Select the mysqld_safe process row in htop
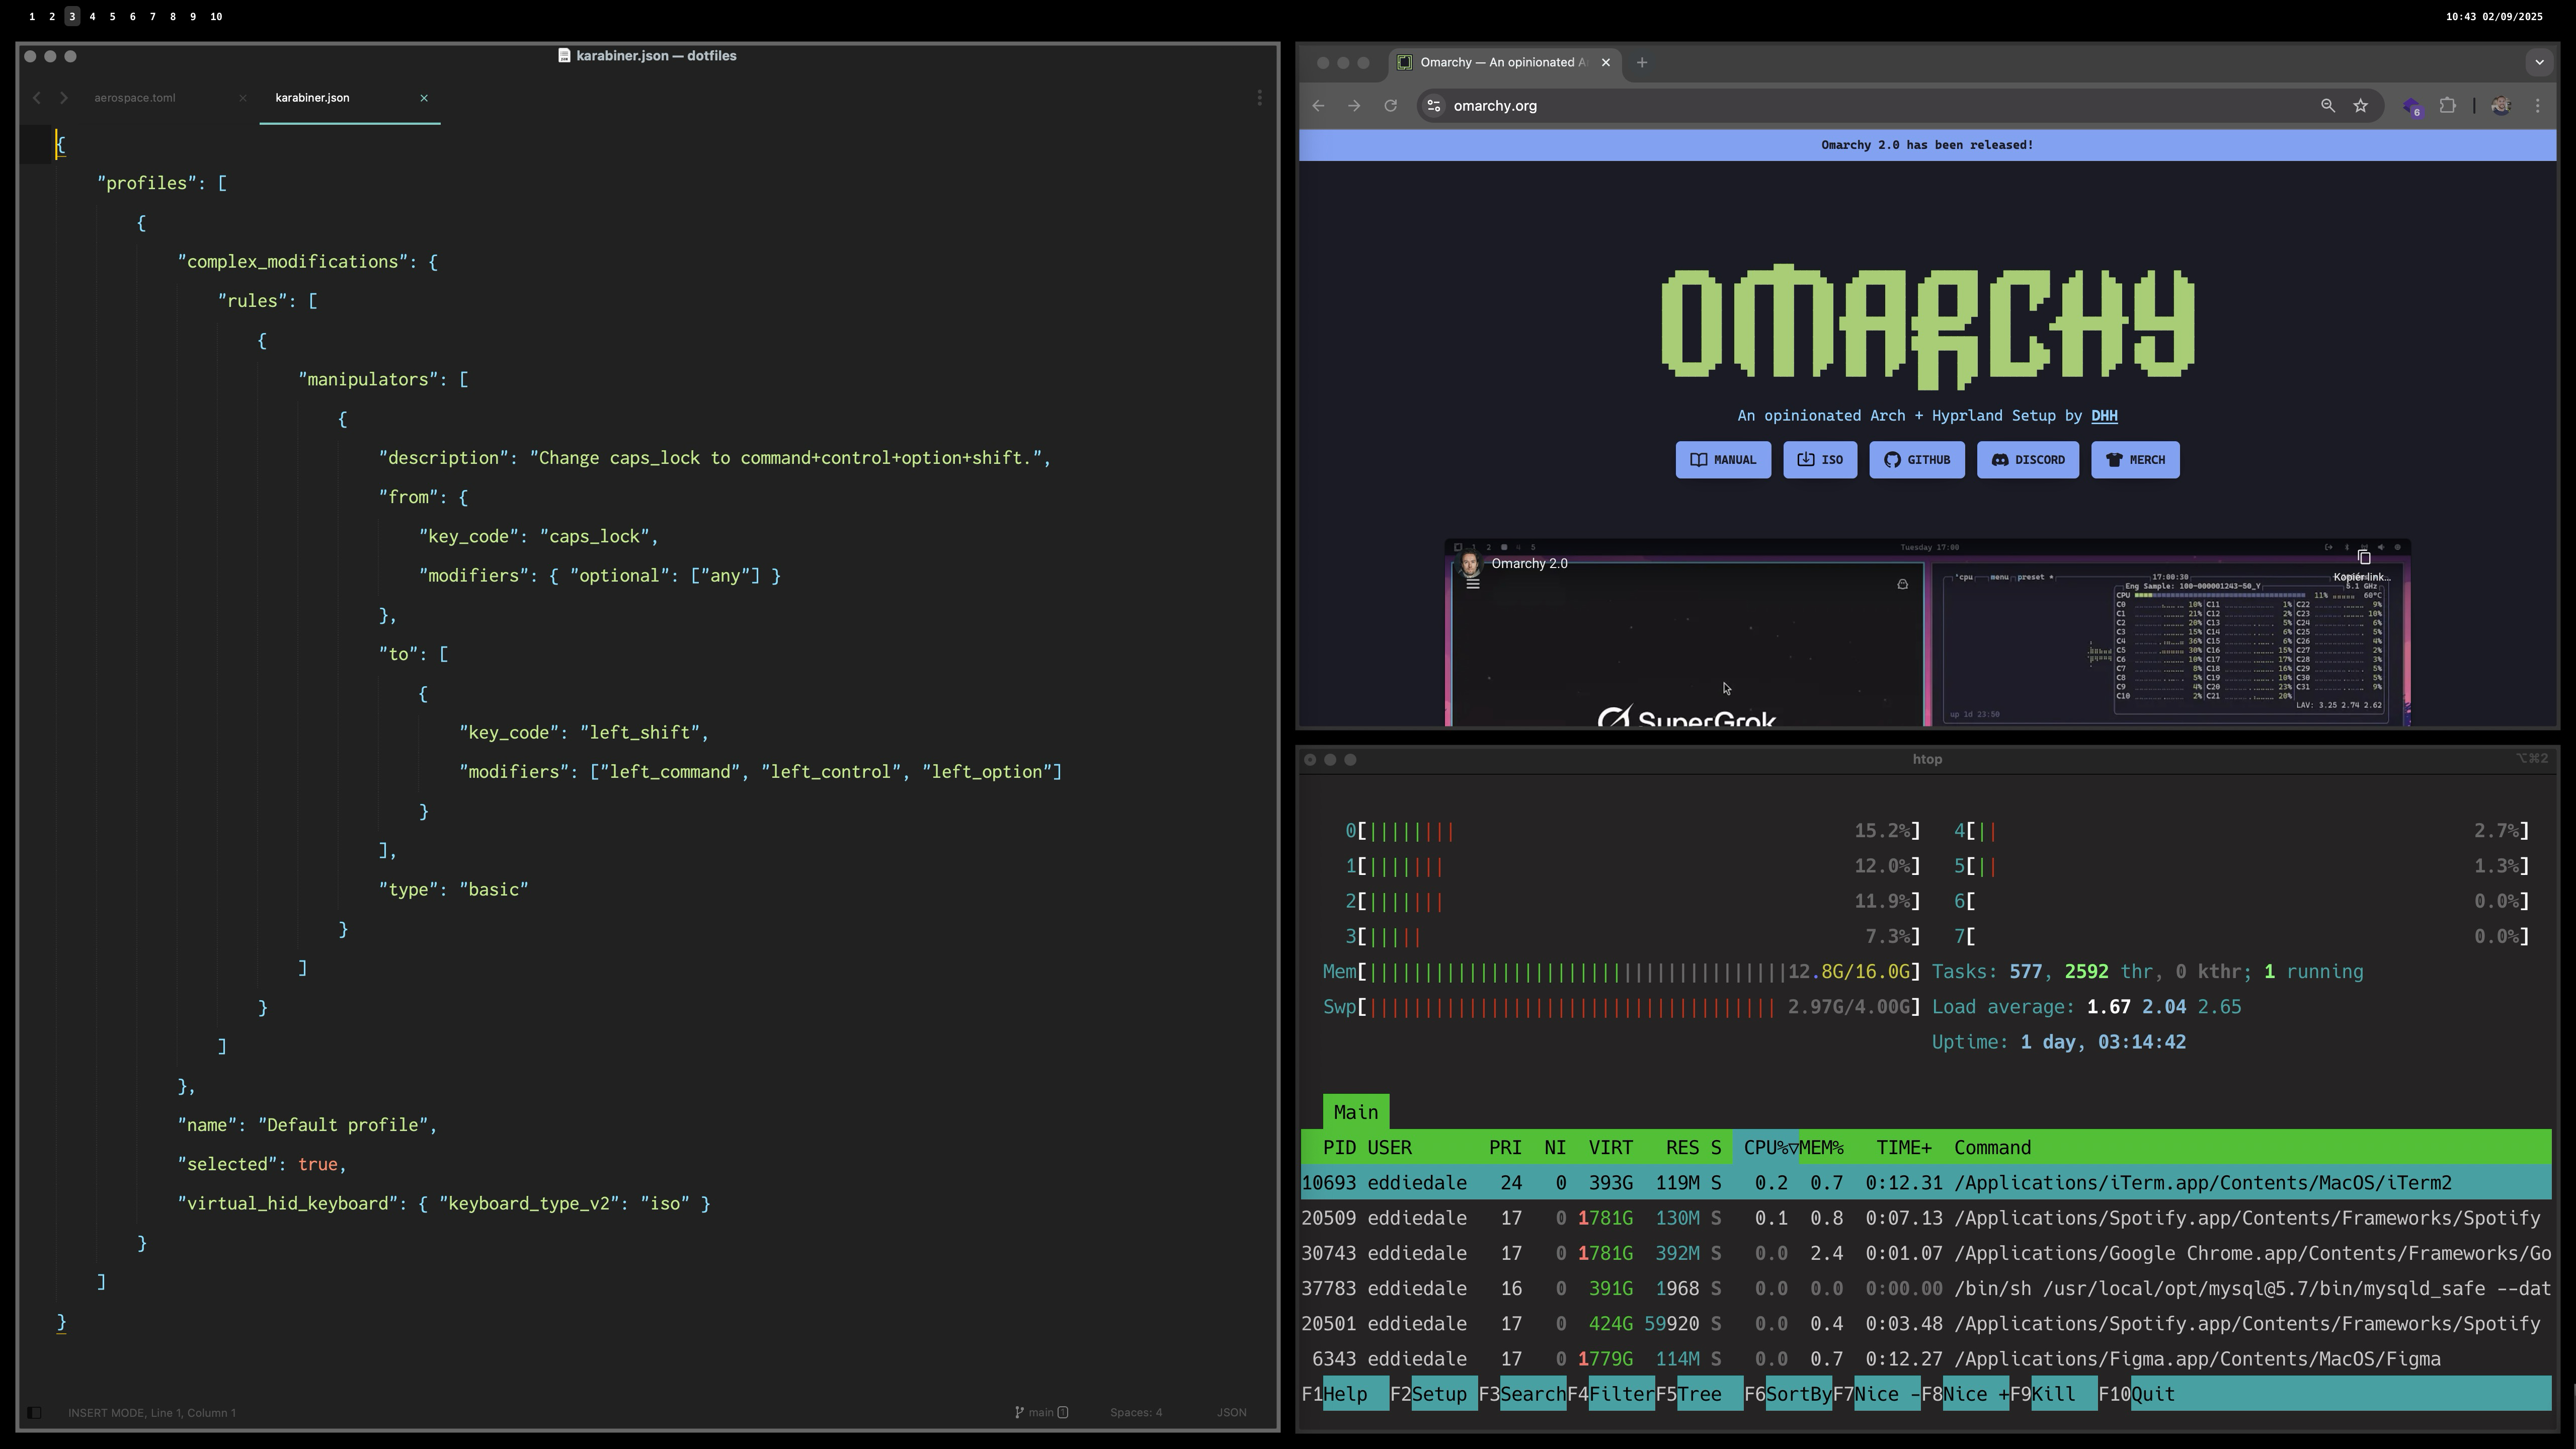This screenshot has height=1449, width=2576. pos(1926,1289)
